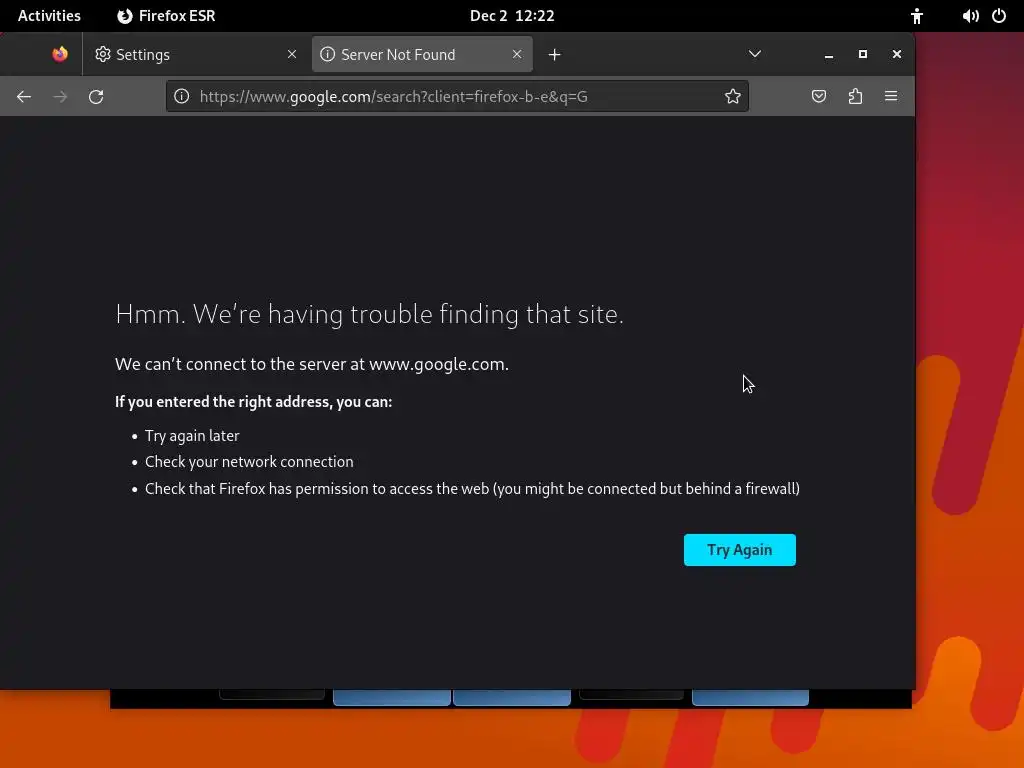Maximize the Firefox window
1024x768 pixels.
click(x=863, y=54)
